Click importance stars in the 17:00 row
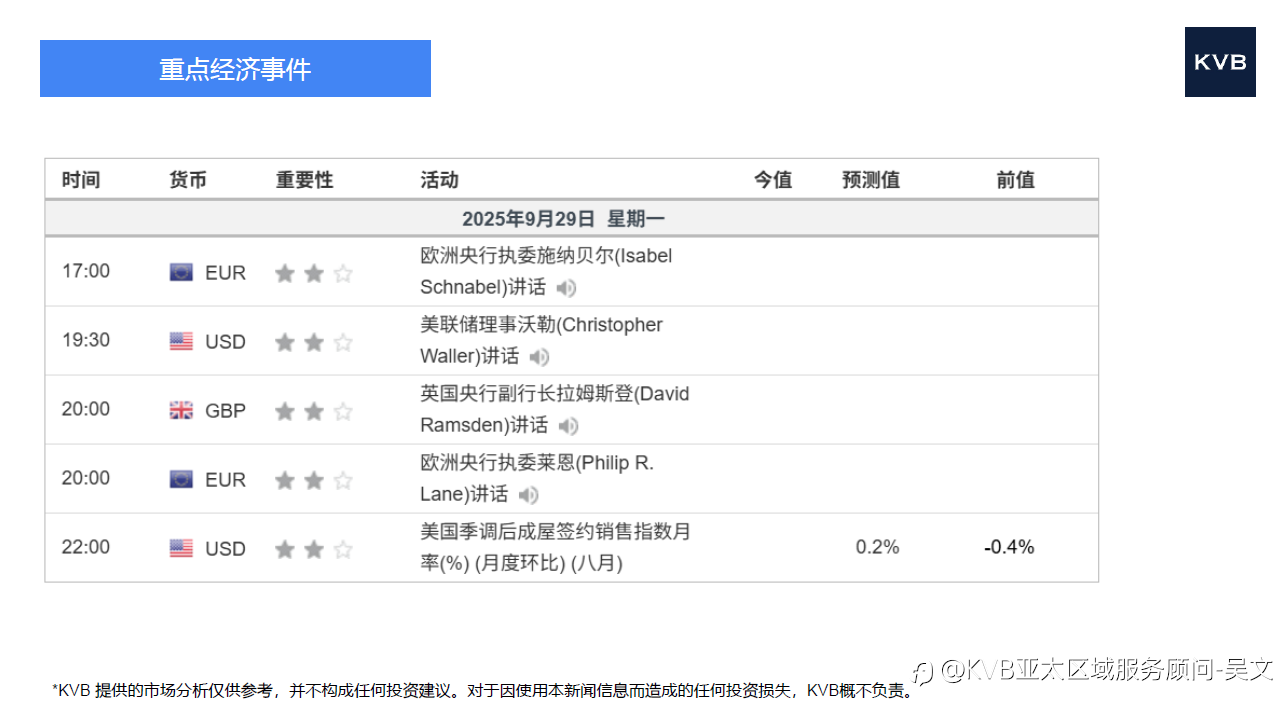 (x=314, y=273)
